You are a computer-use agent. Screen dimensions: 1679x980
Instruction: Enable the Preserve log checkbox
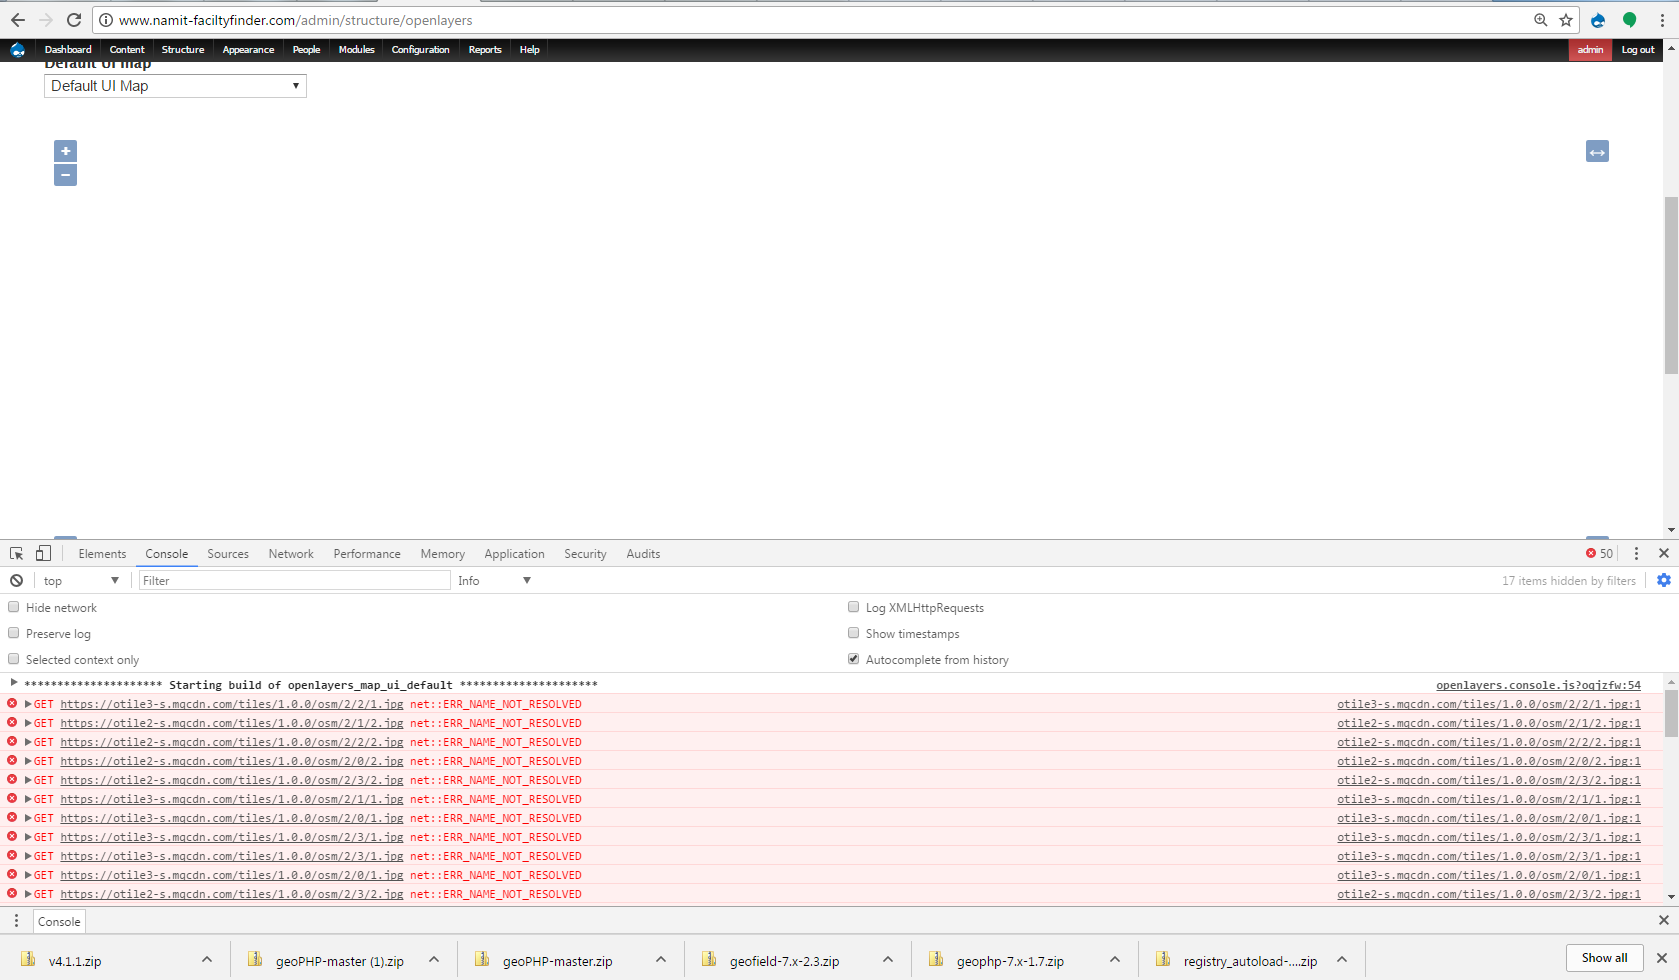tap(14, 633)
